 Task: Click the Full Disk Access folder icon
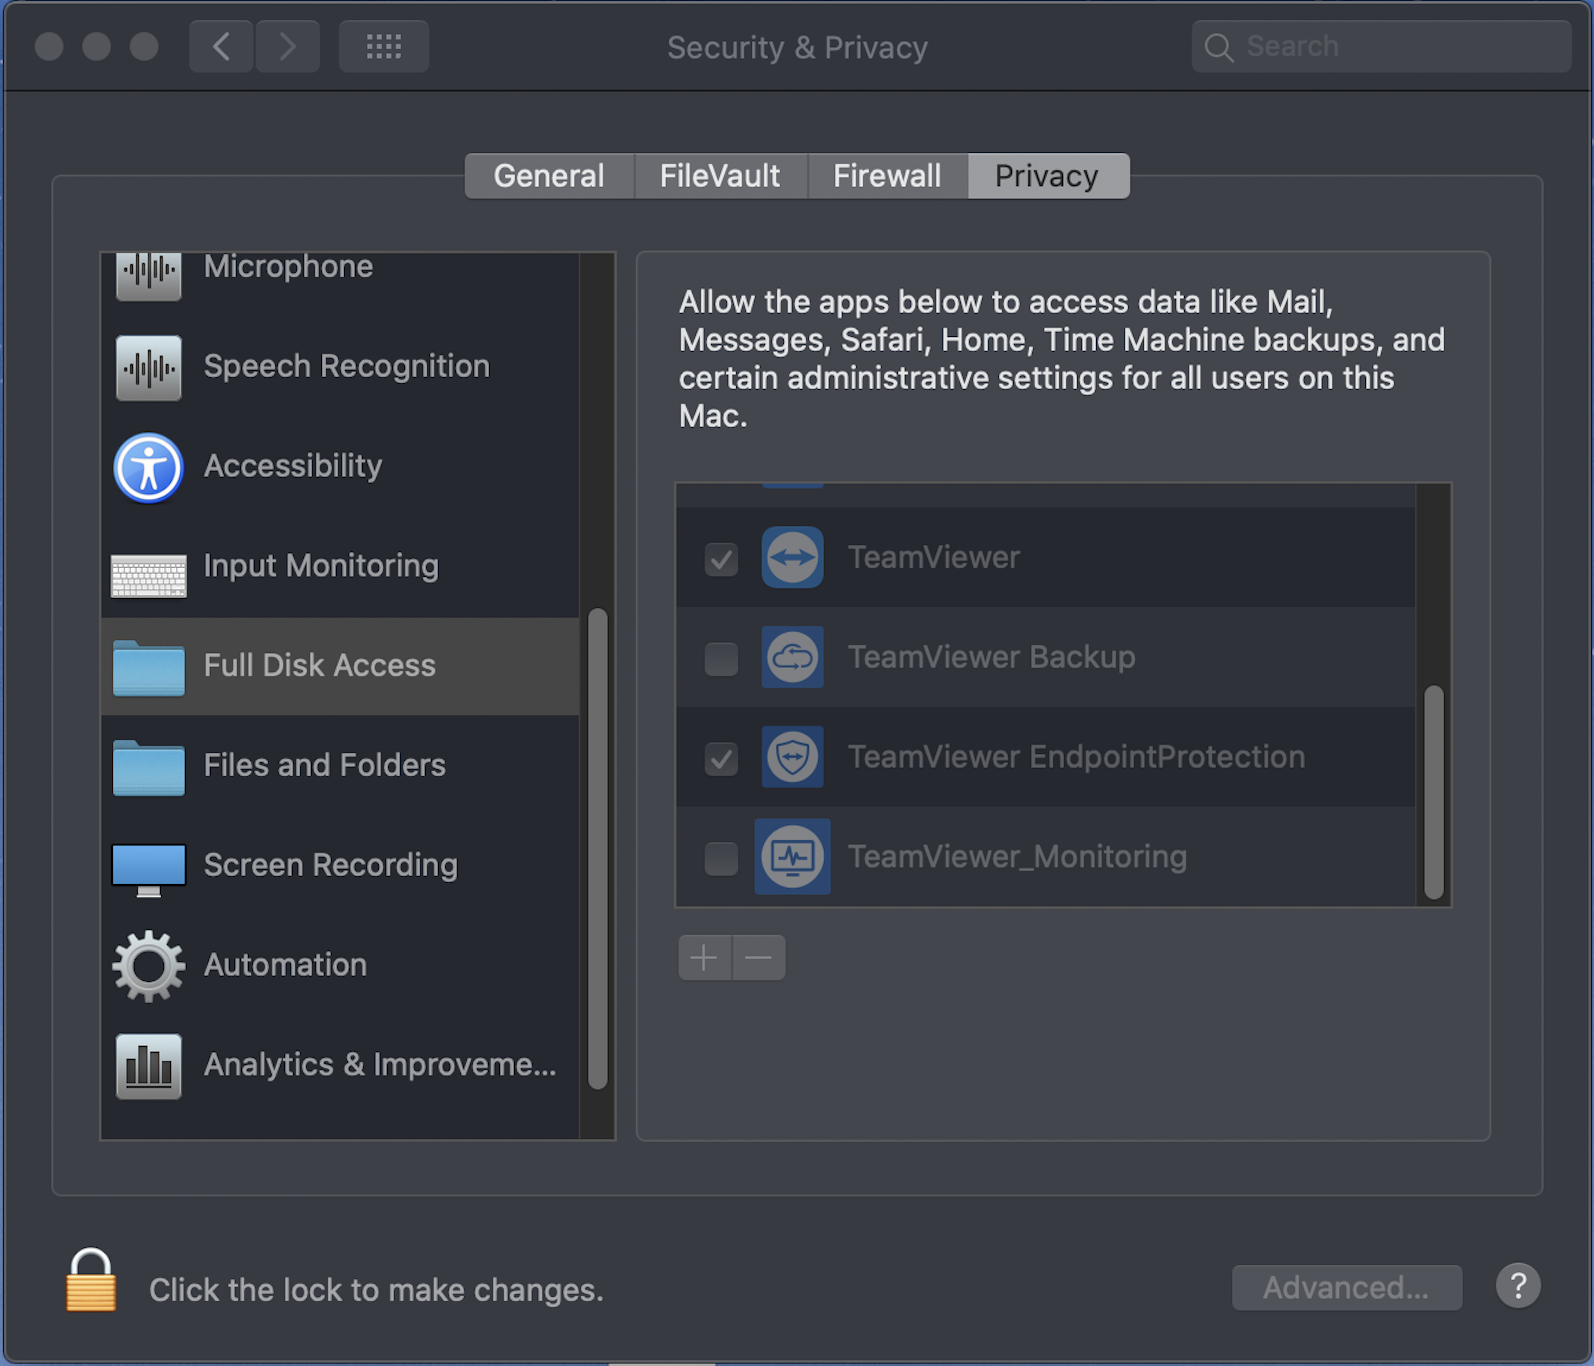[148, 667]
